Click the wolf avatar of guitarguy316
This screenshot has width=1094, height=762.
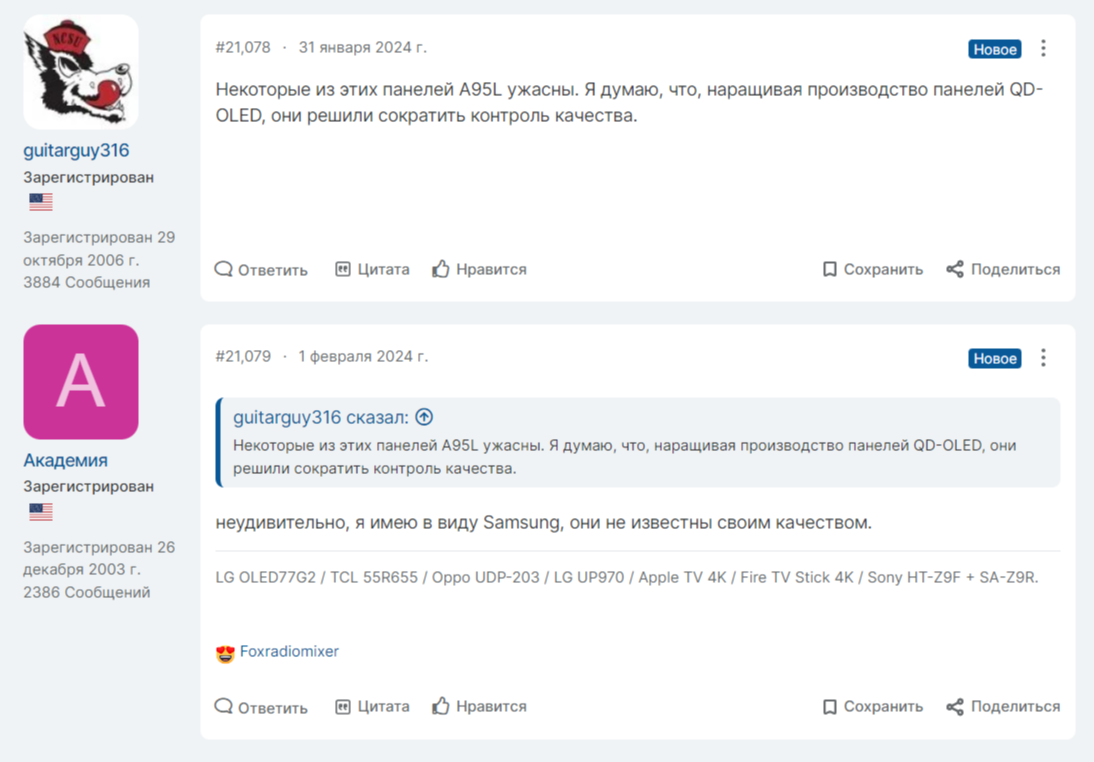click(80, 72)
